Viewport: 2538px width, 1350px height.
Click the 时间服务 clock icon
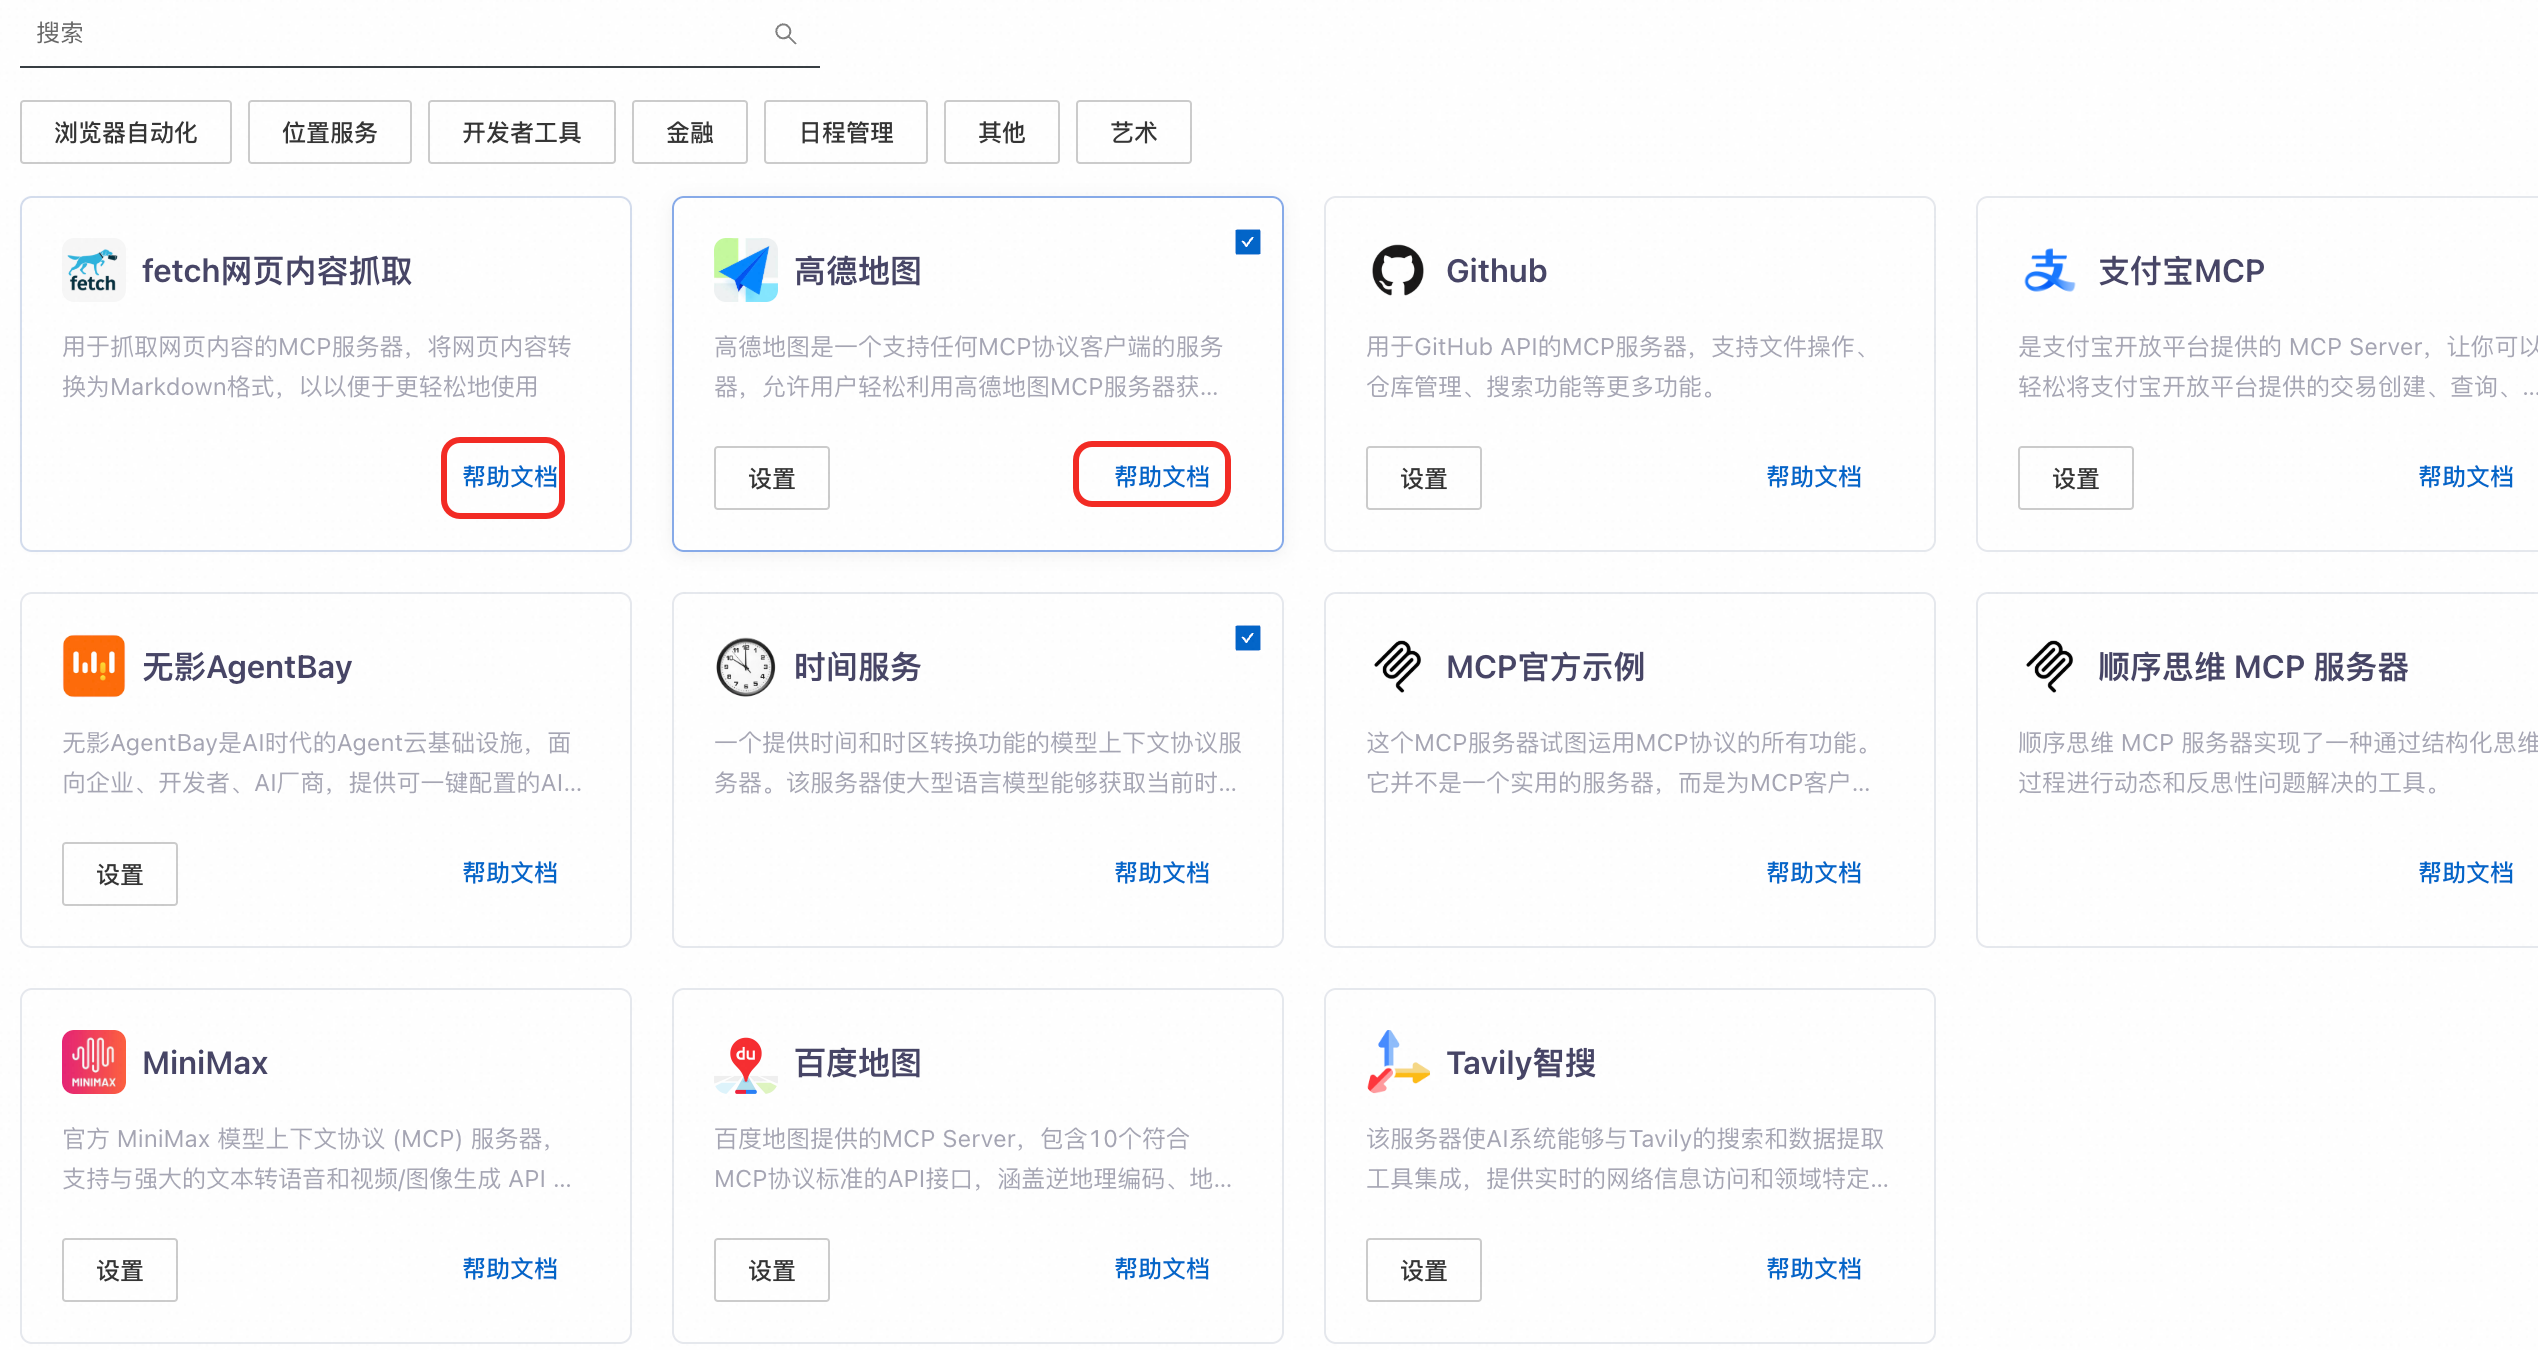[745, 666]
